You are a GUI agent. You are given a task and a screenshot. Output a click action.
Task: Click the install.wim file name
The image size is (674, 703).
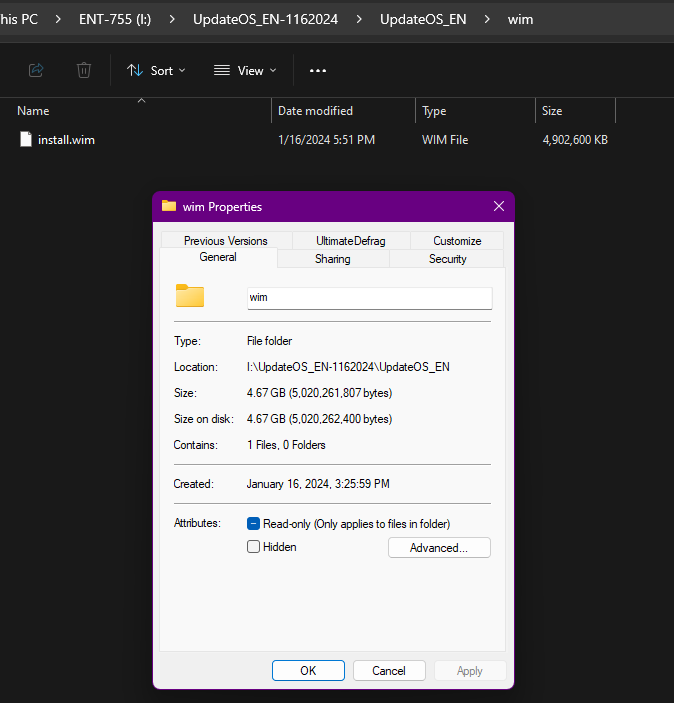66,140
